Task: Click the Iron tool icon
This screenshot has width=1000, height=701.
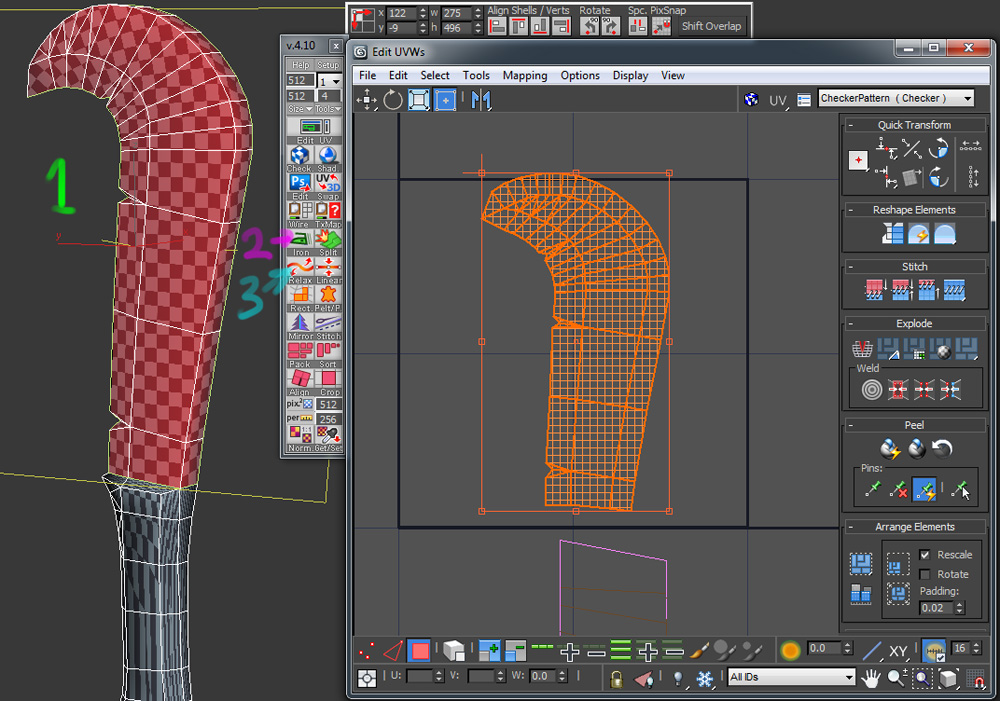Action: pyautogui.click(x=300, y=239)
